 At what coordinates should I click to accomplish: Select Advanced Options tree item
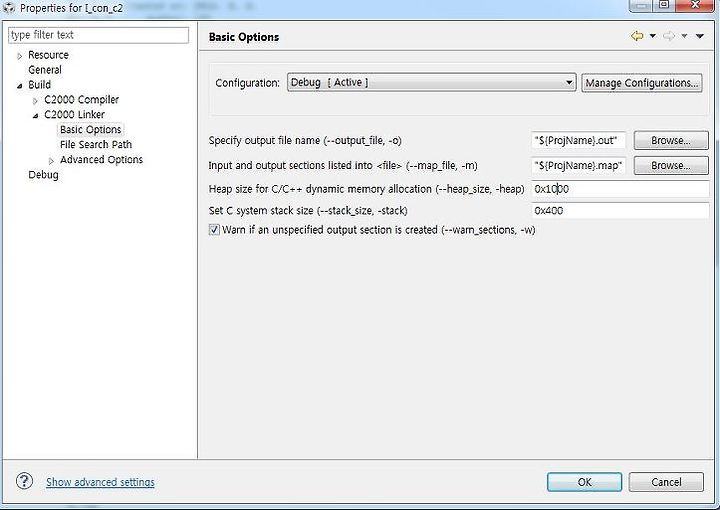(x=101, y=160)
